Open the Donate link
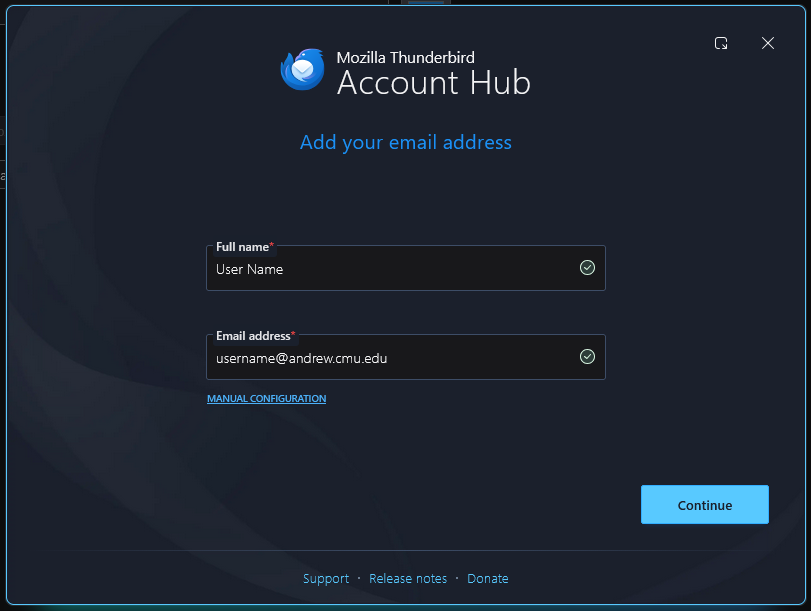 488,578
